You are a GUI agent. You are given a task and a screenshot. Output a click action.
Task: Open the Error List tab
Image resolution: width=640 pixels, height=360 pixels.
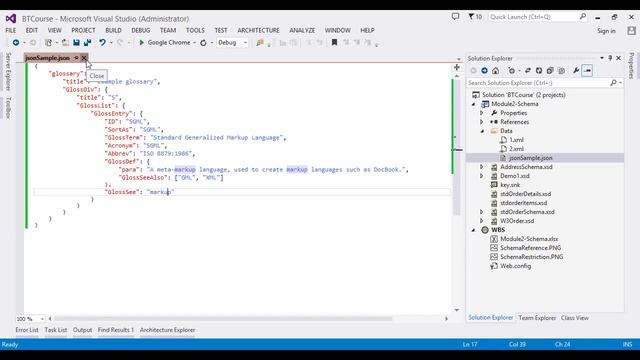coord(27,330)
